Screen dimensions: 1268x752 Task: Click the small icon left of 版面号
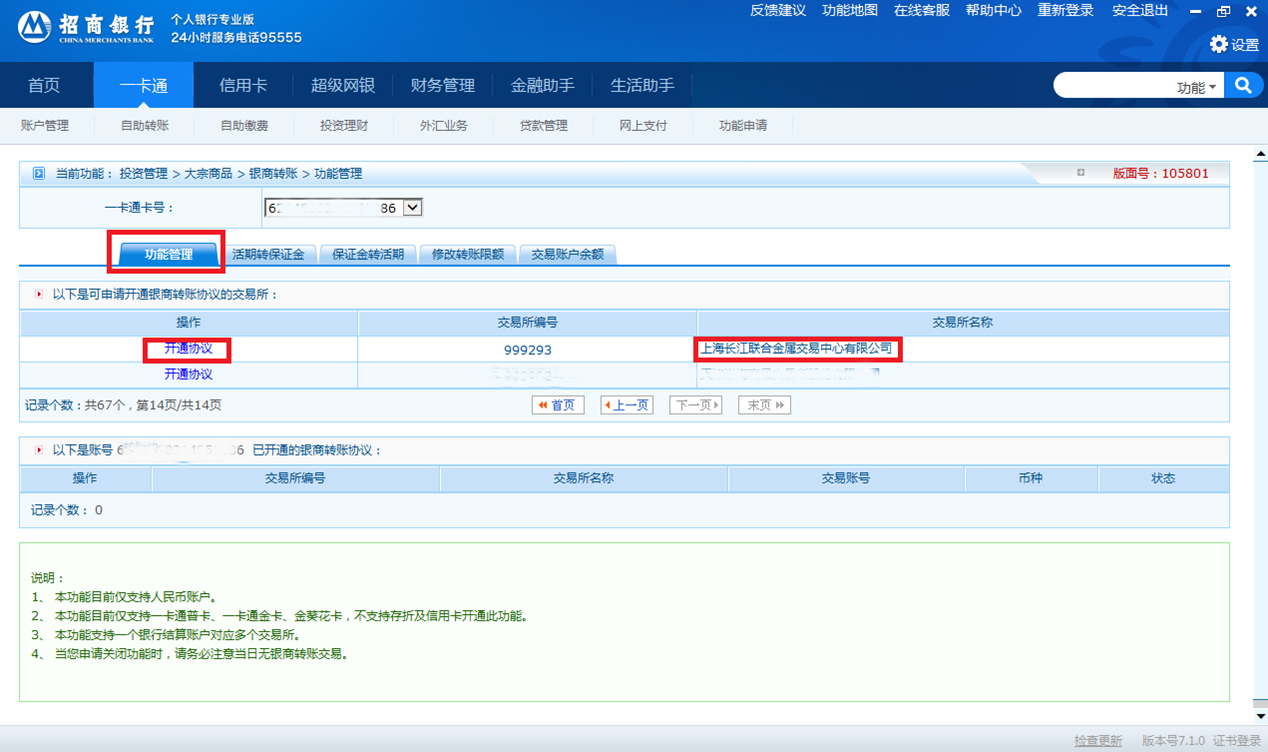(x=1081, y=173)
